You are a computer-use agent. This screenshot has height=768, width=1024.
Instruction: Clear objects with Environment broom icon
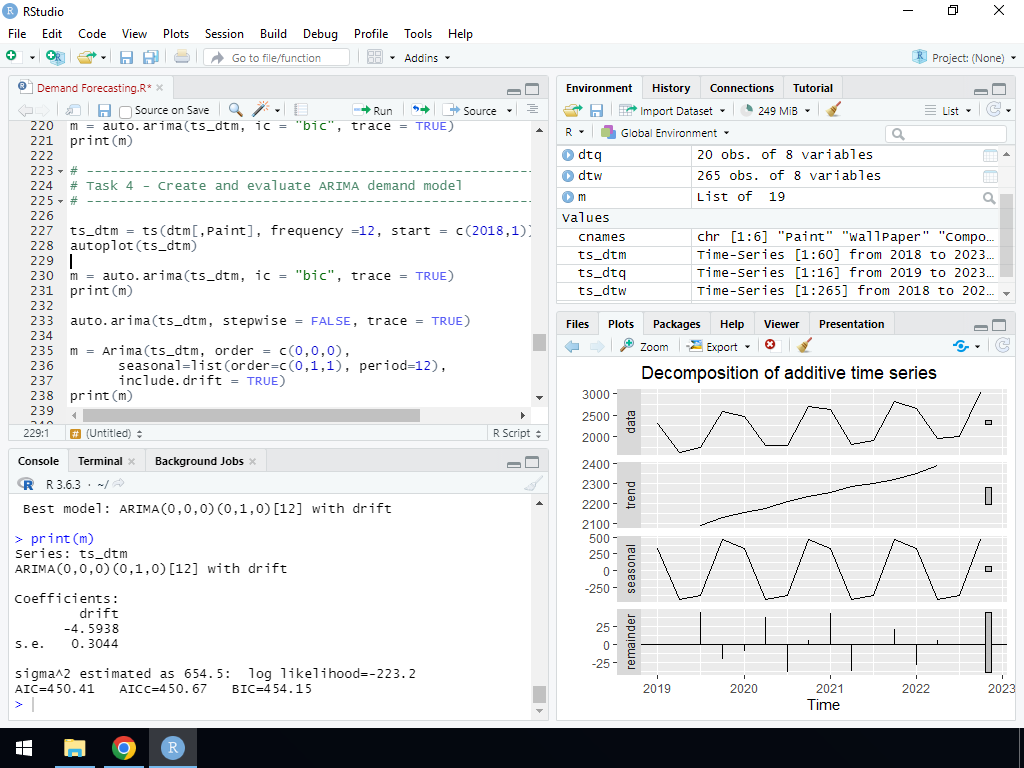[x=834, y=110]
